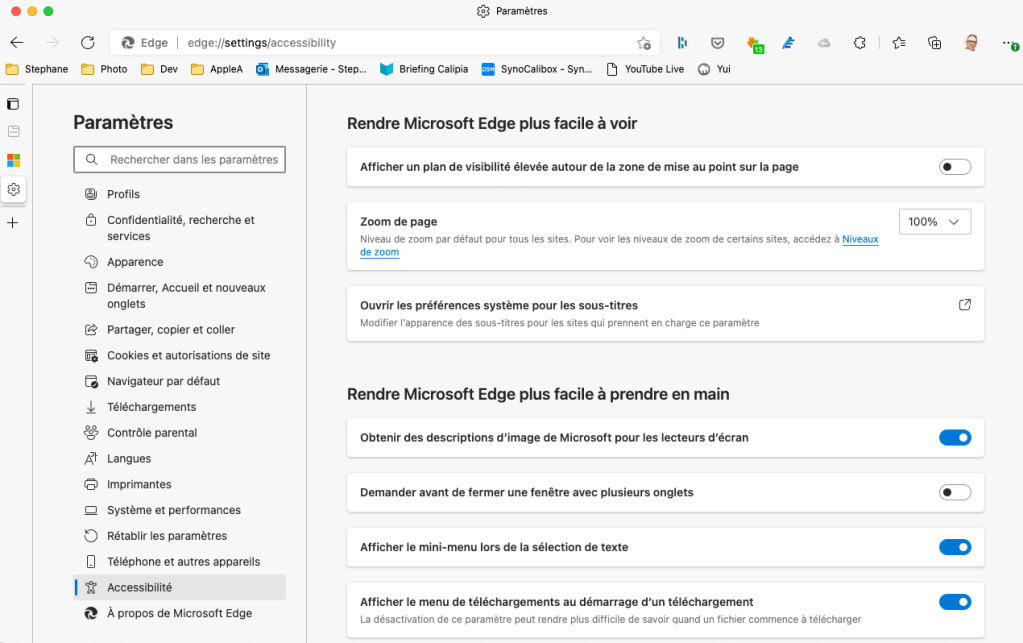Turn on ask before closing multiple tabs
This screenshot has height=643, width=1023.
(955, 492)
